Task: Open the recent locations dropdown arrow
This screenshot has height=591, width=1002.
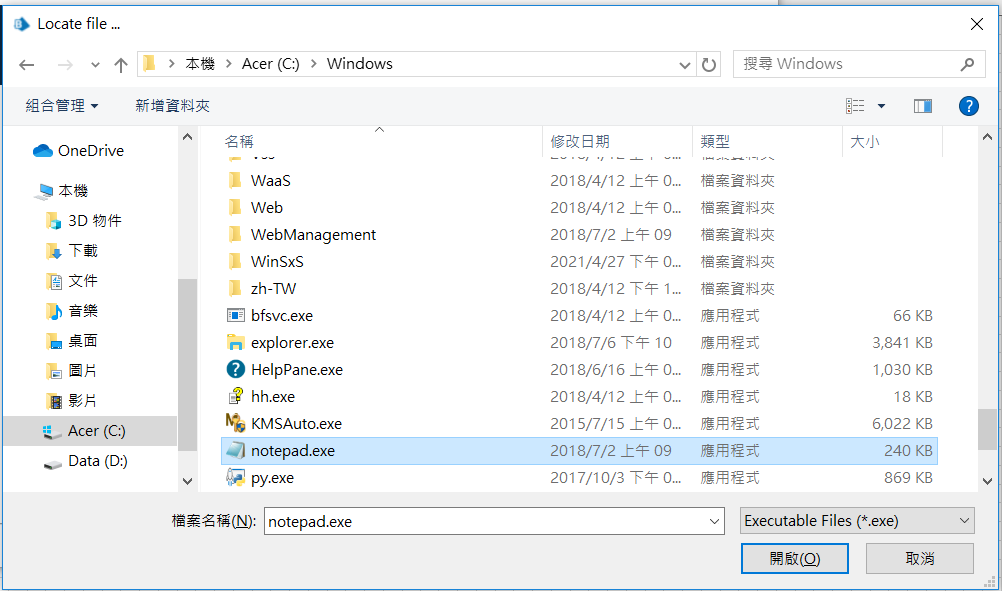Action: pyautogui.click(x=95, y=65)
